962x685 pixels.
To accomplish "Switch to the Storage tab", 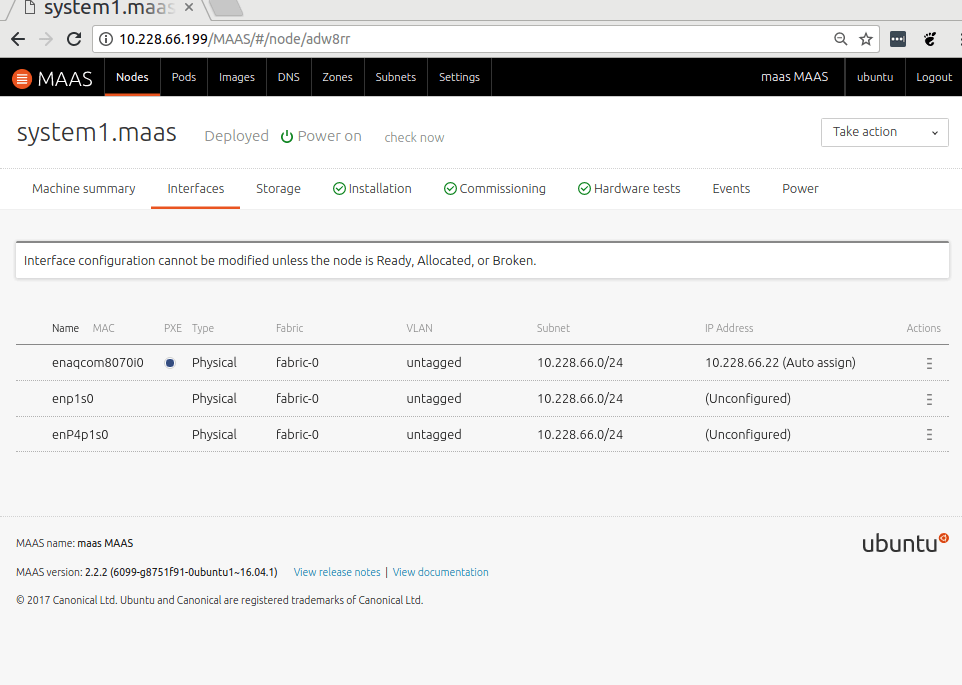I will tap(279, 189).
